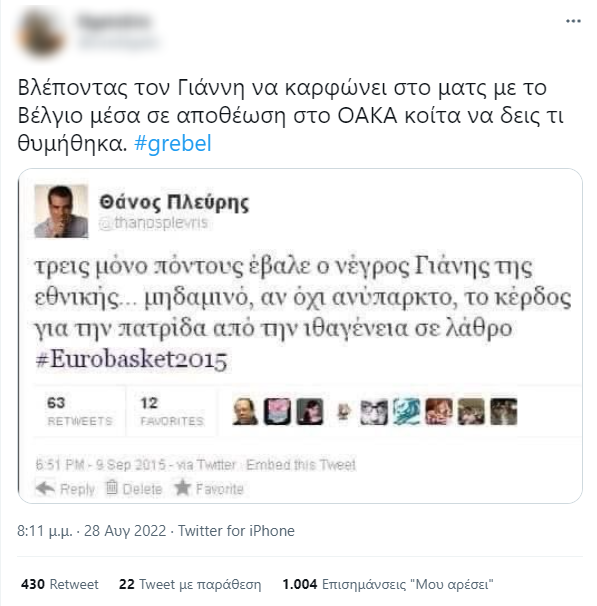This screenshot has width=597, height=606.
Task: Show the 430 Retweet list
Action: click(x=60, y=584)
